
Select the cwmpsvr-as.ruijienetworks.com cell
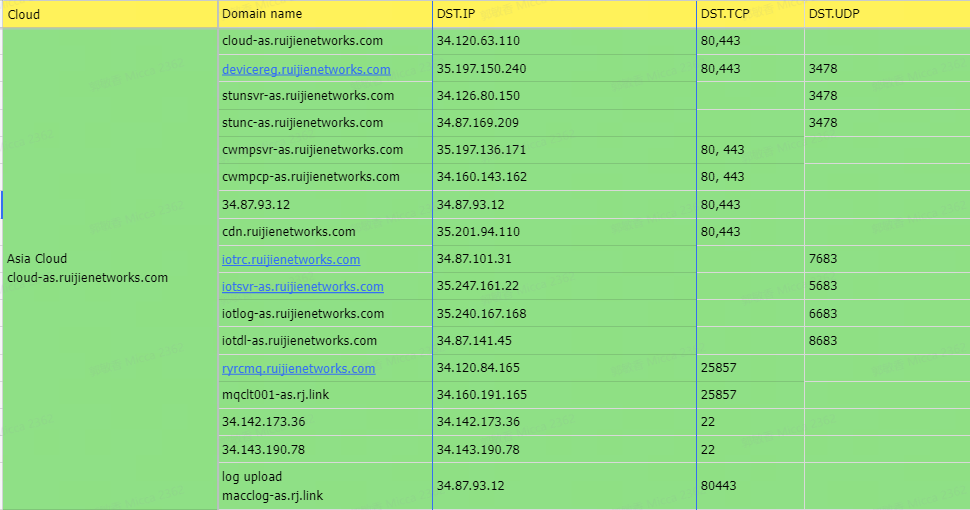[325, 150]
